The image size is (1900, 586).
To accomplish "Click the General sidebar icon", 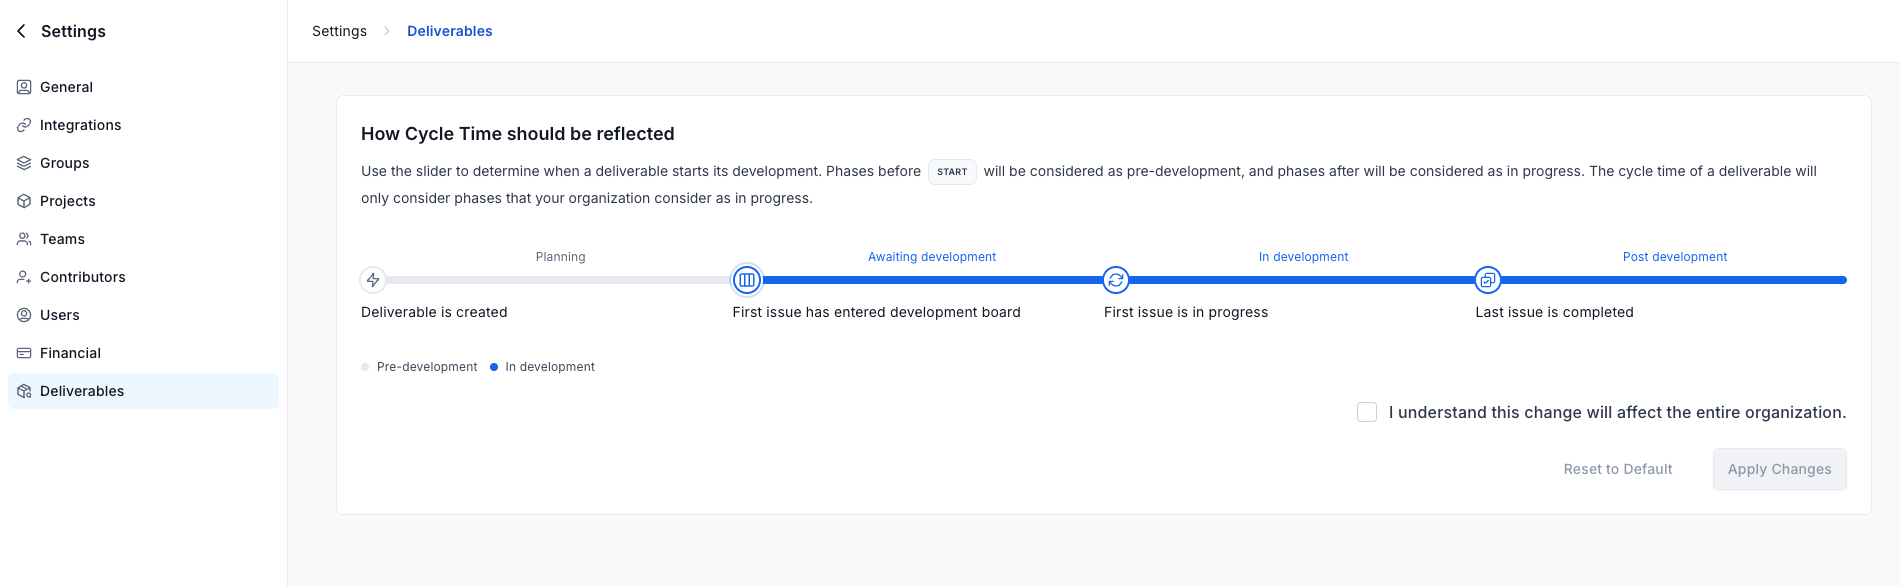I will (24, 87).
